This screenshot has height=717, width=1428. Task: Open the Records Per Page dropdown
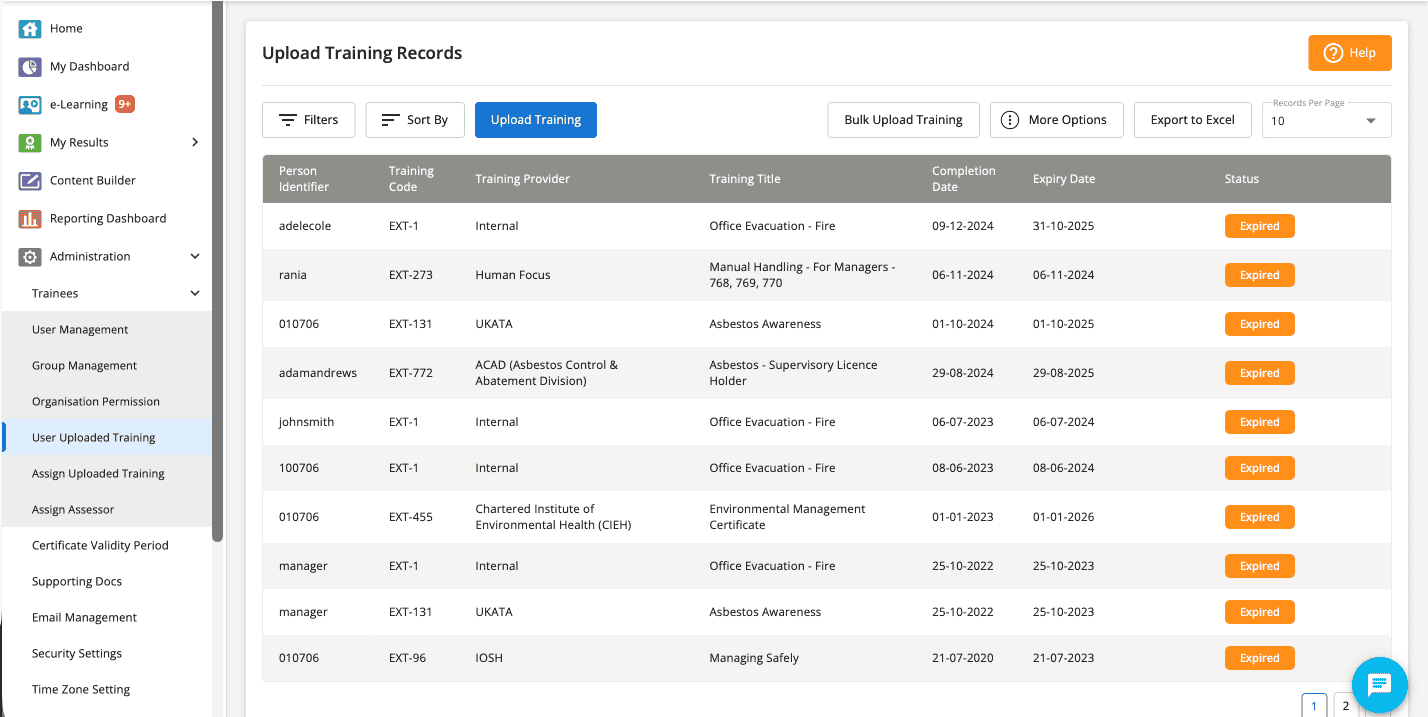pos(1326,121)
